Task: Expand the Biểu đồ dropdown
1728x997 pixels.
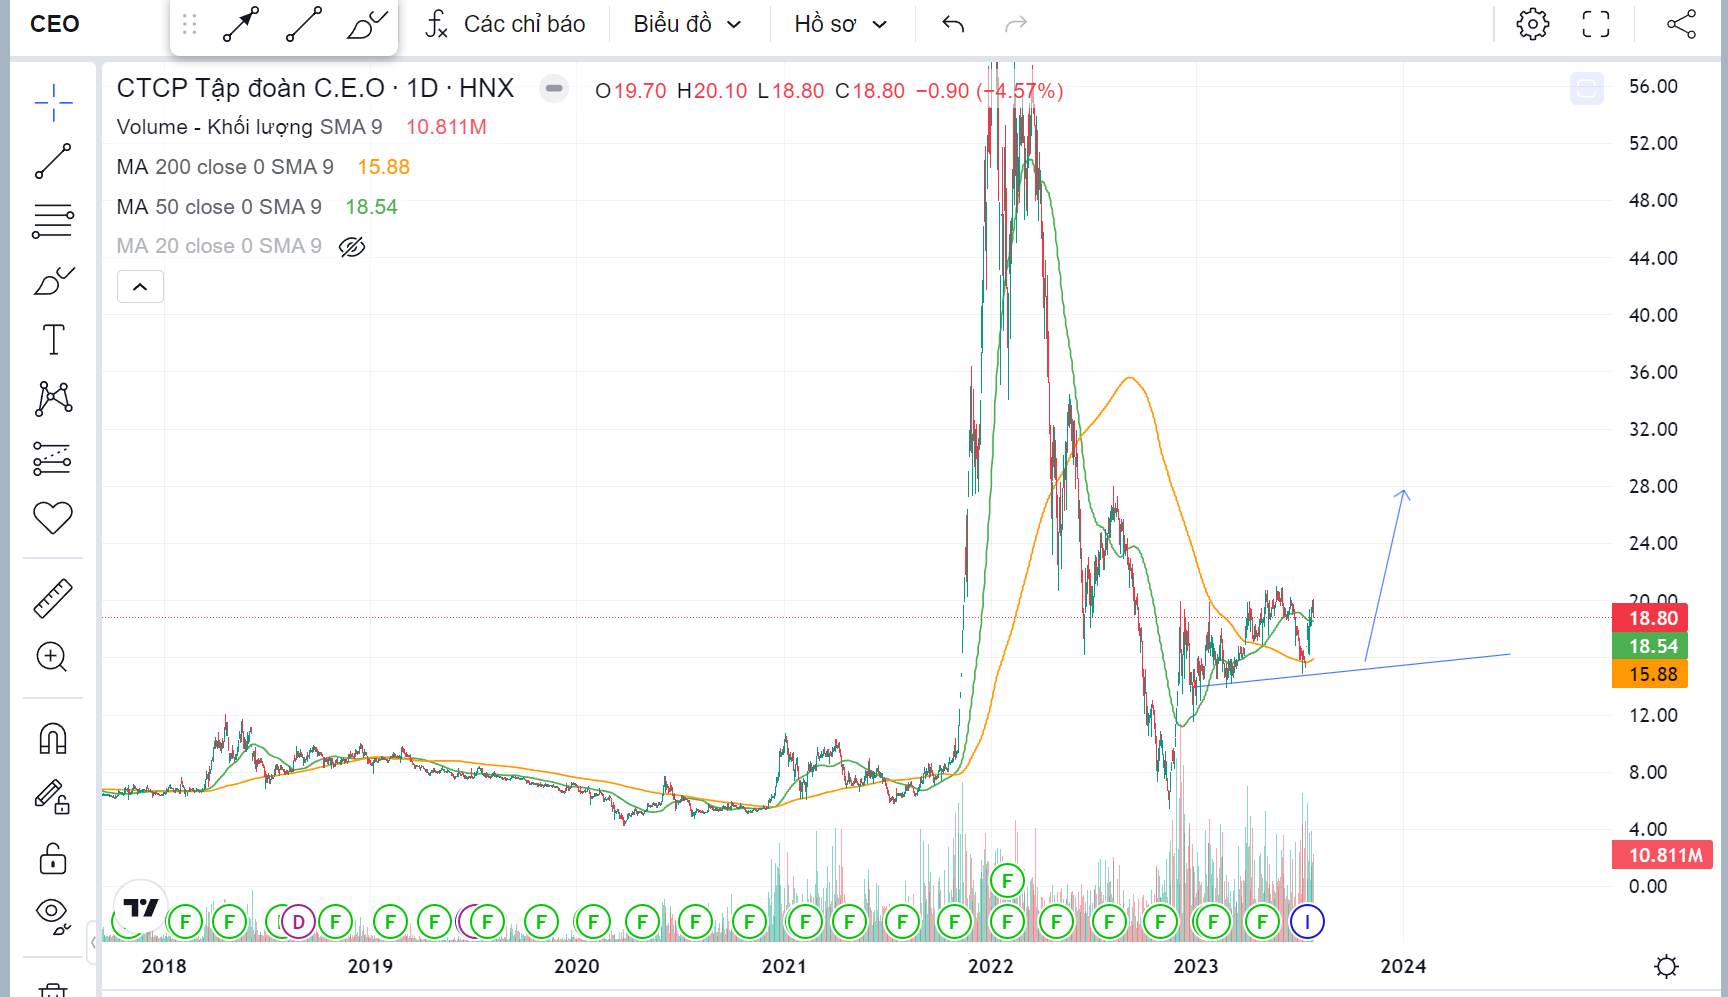Action: pos(688,24)
